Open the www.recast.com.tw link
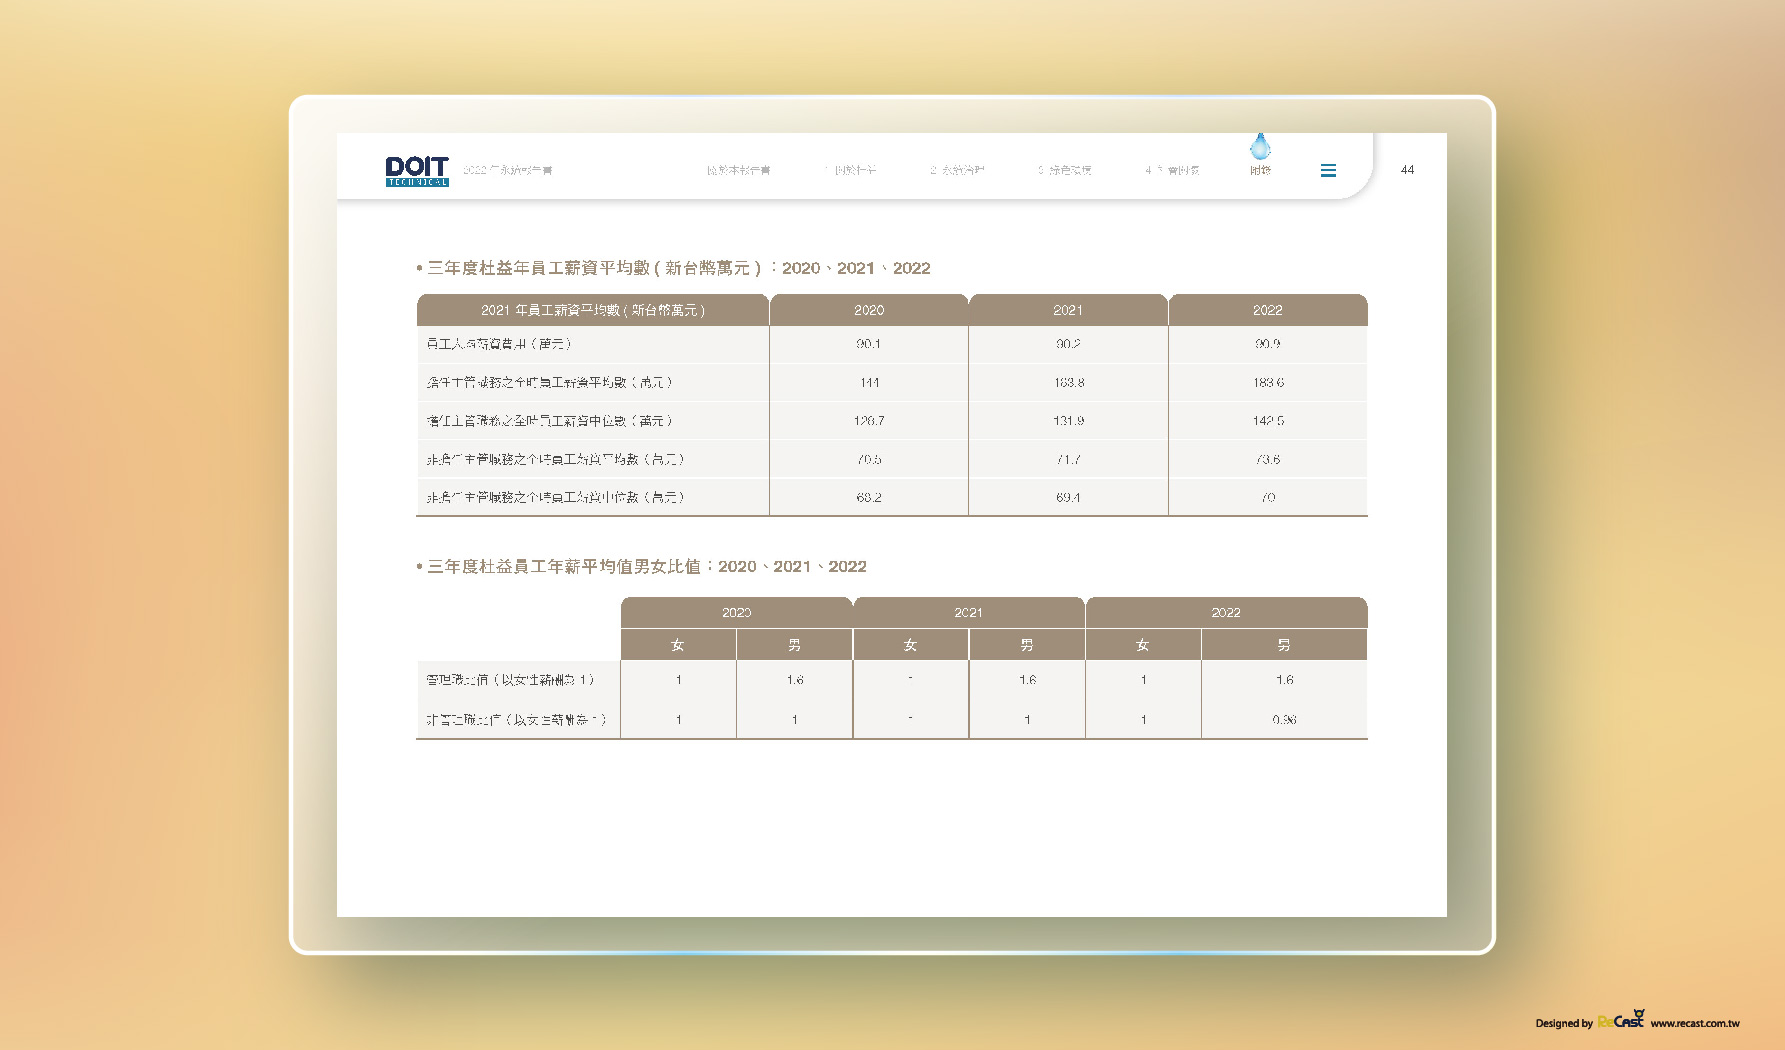 tap(1695, 1023)
